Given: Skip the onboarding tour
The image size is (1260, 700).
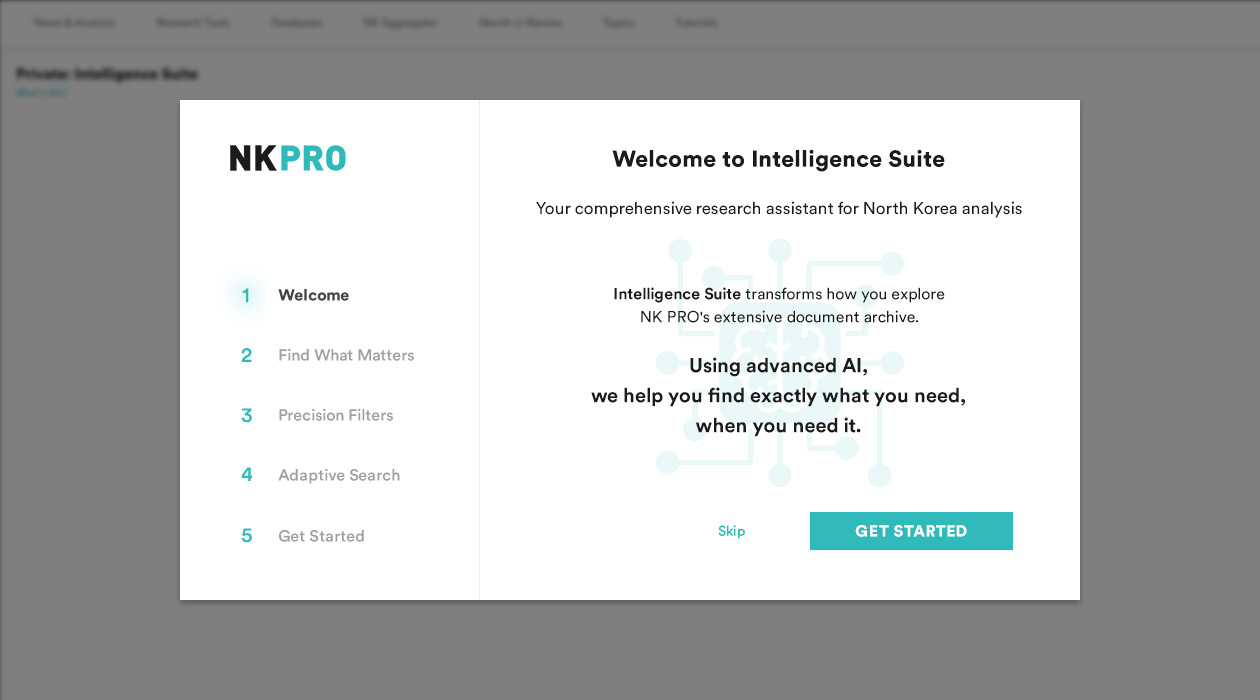Looking at the screenshot, I should (x=731, y=531).
